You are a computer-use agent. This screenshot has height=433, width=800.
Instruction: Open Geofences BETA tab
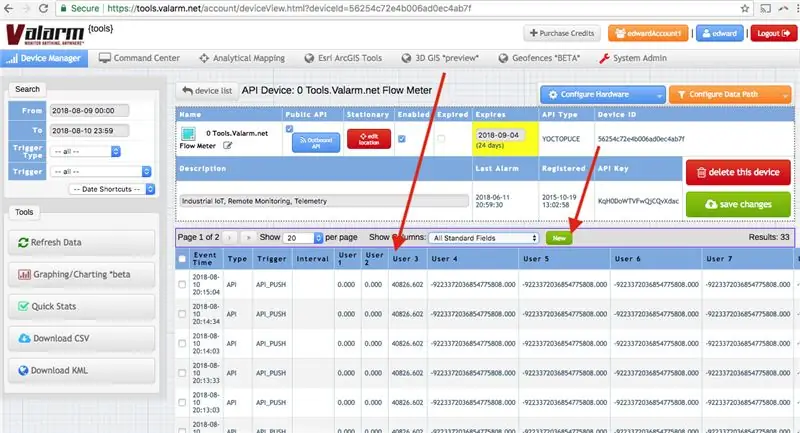click(x=539, y=58)
